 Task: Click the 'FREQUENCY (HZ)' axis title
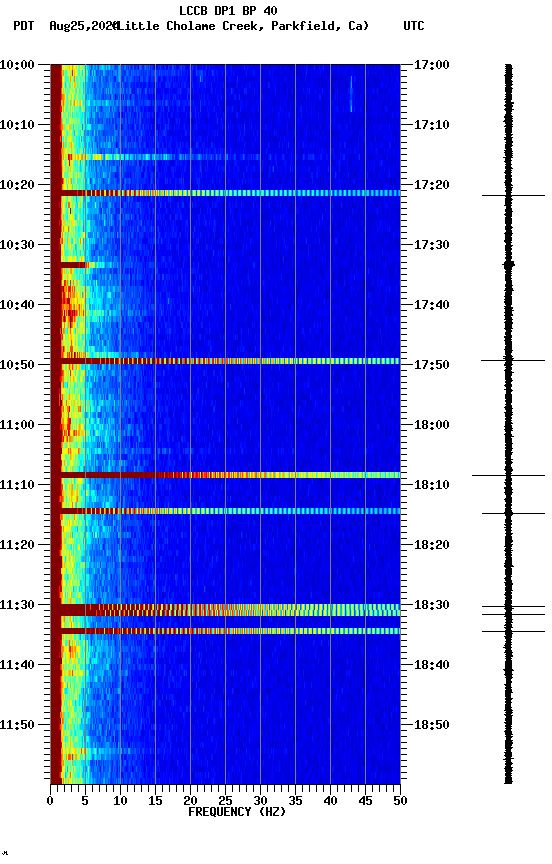237,812
